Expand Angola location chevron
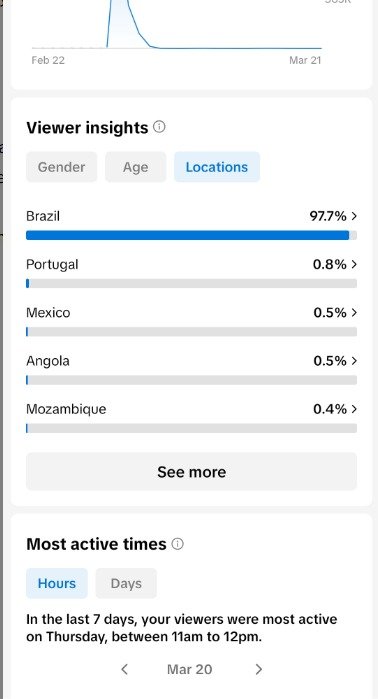The width and height of the screenshot is (378, 699). 354,361
